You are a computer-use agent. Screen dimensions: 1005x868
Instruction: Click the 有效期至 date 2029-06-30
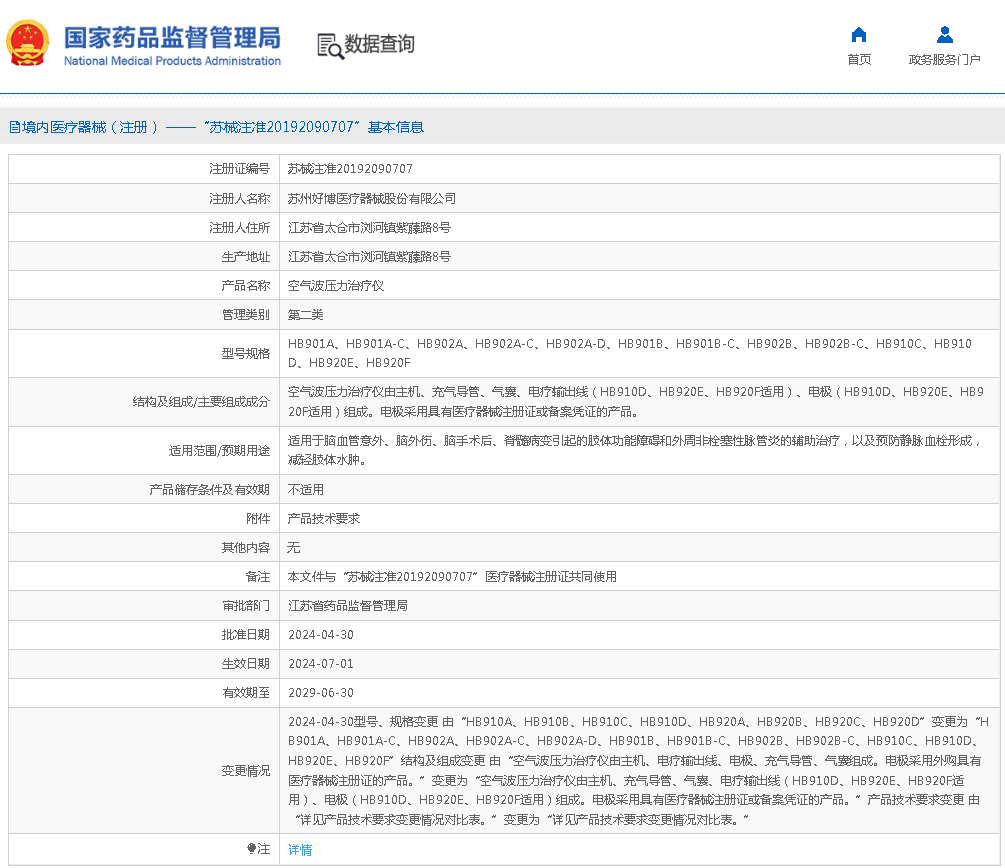320,693
